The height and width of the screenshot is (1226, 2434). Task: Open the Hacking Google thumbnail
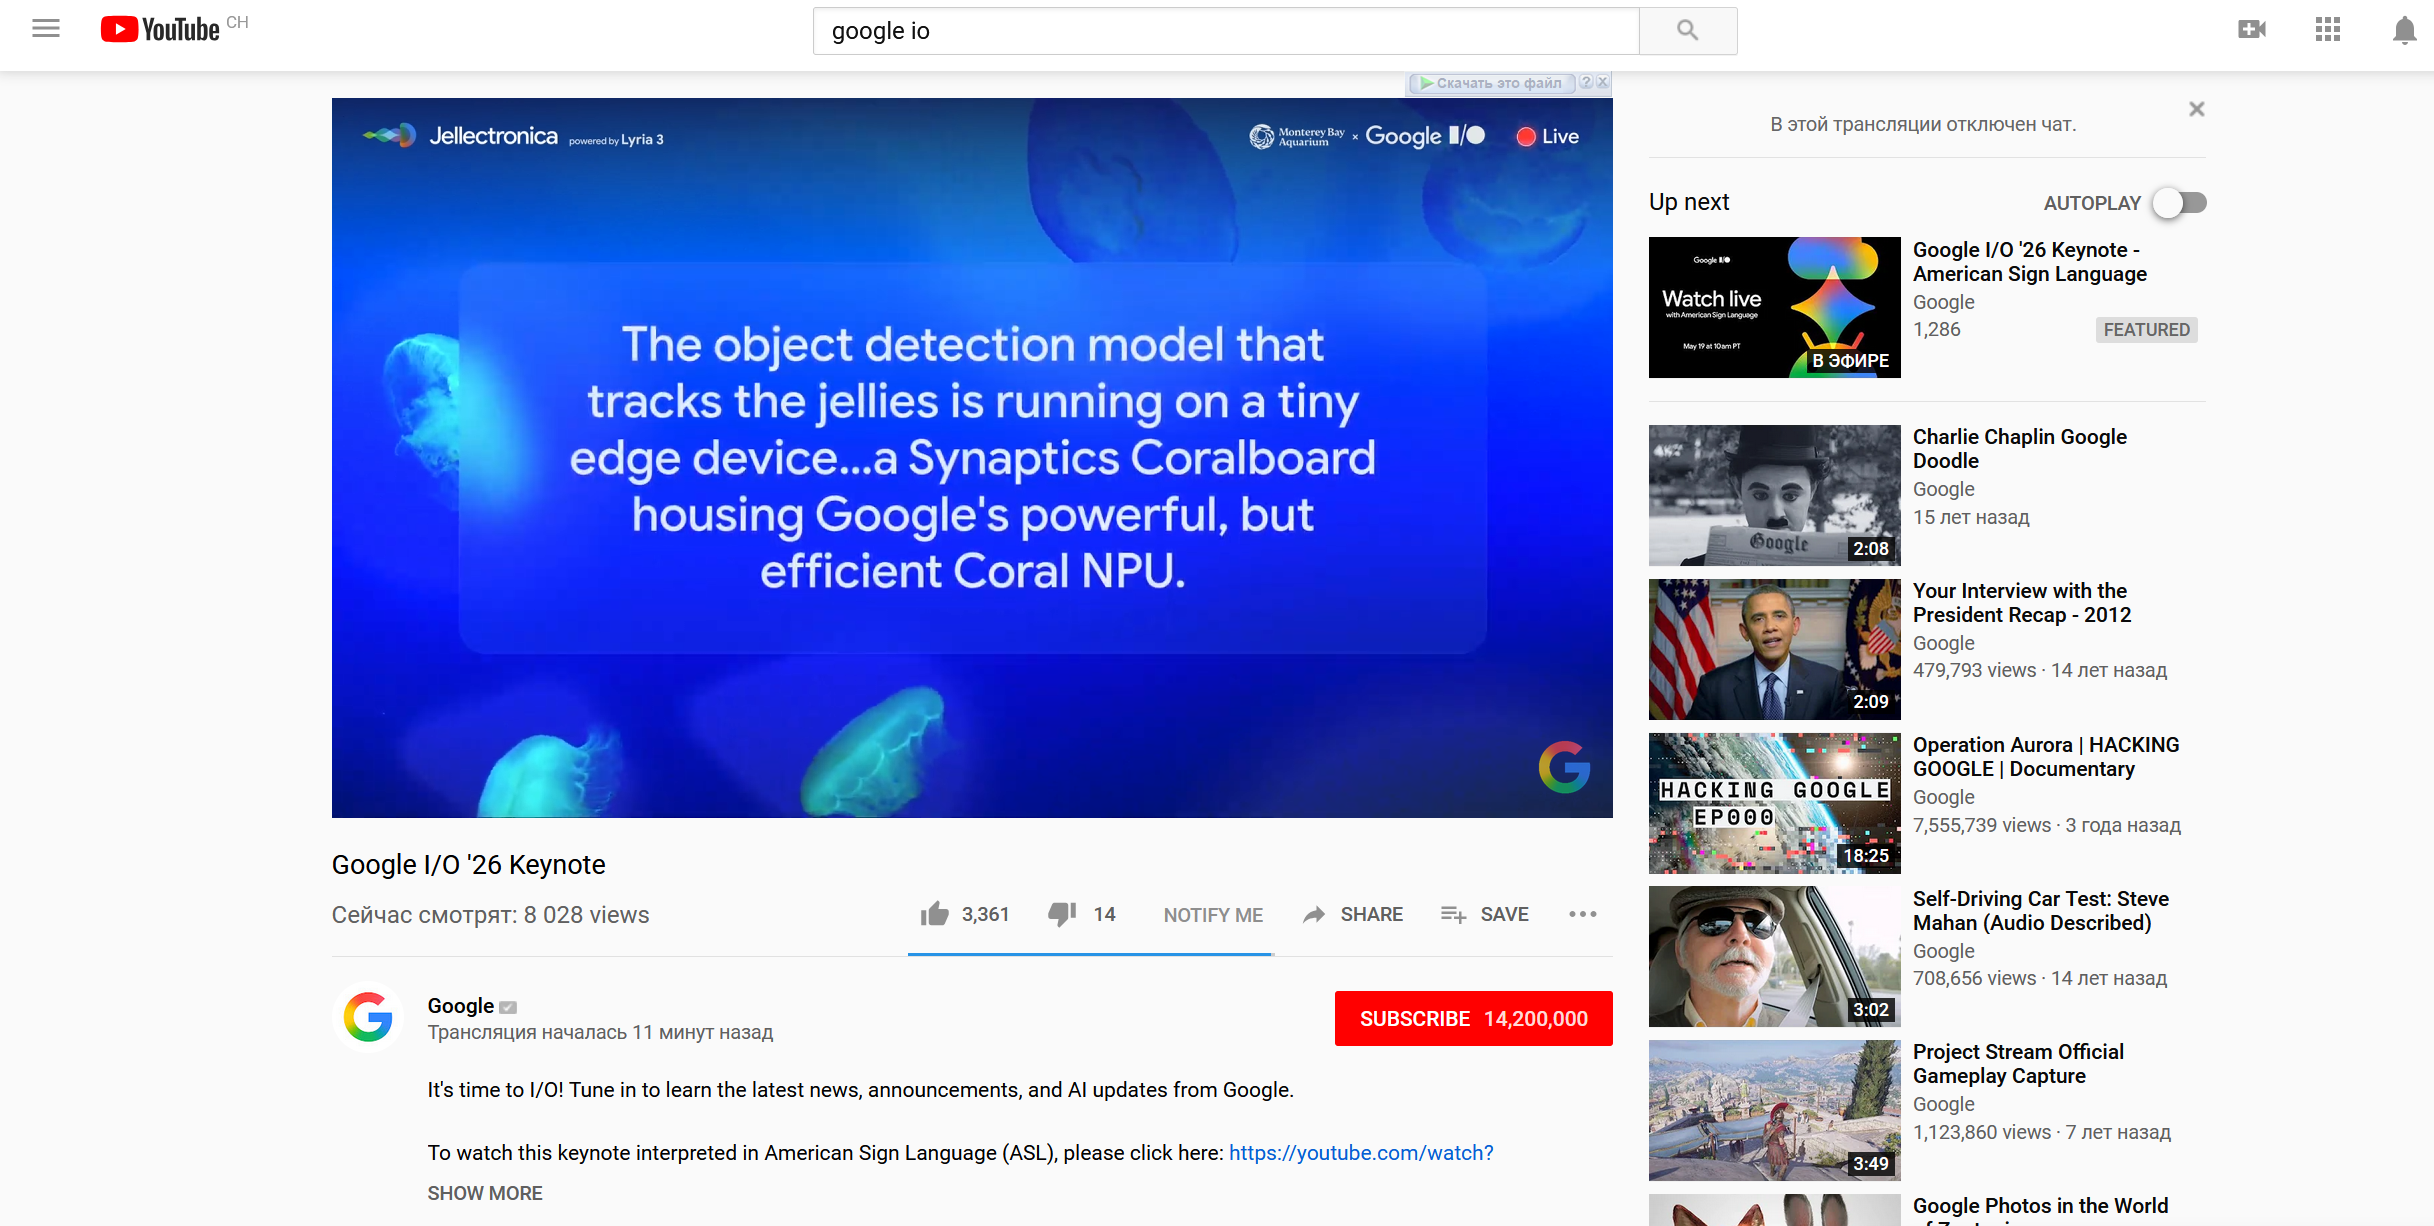tap(1774, 803)
